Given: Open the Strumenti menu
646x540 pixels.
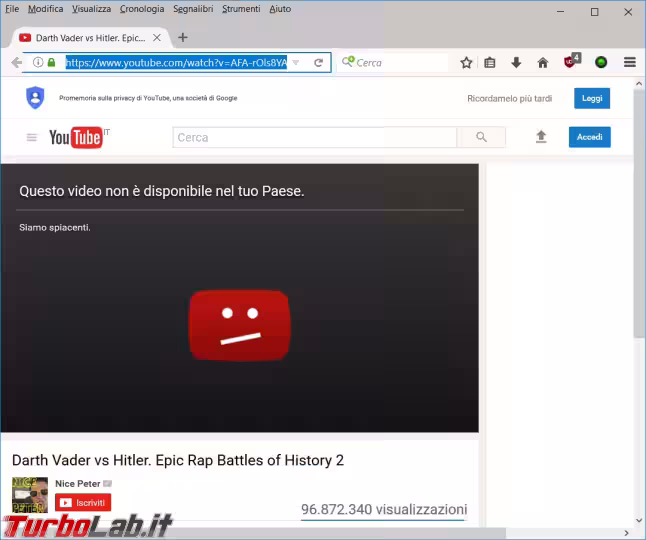Looking at the screenshot, I should click(241, 9).
